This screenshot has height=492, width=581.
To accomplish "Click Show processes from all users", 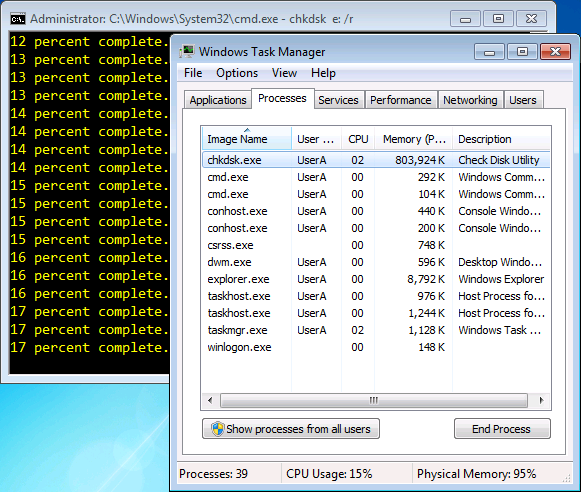I will (x=291, y=429).
